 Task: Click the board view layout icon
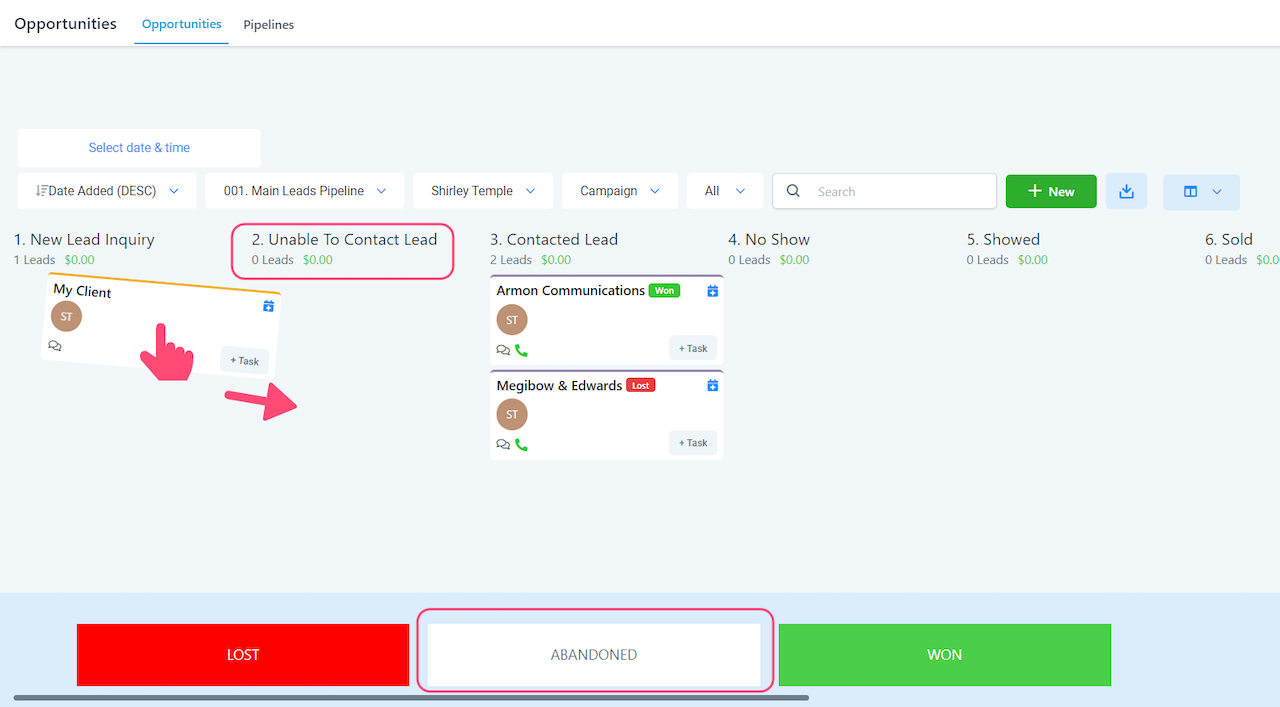[1190, 191]
